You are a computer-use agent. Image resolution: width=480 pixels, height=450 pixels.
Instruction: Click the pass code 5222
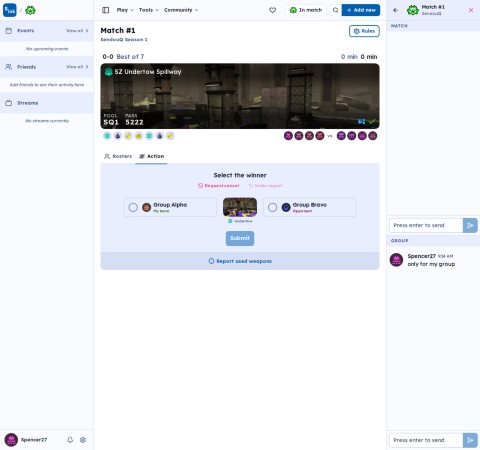(x=134, y=122)
